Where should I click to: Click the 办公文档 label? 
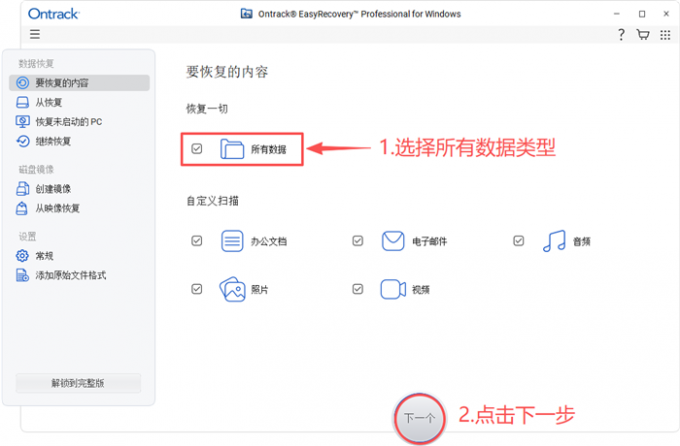coord(268,242)
